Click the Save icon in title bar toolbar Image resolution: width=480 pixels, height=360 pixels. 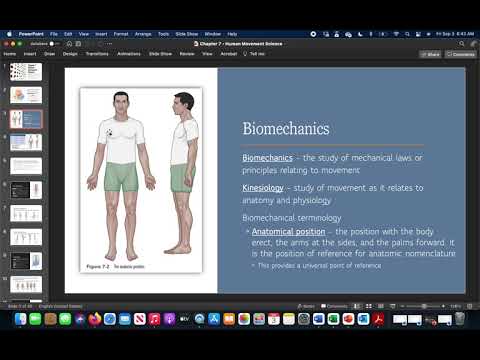pyautogui.click(x=78, y=44)
